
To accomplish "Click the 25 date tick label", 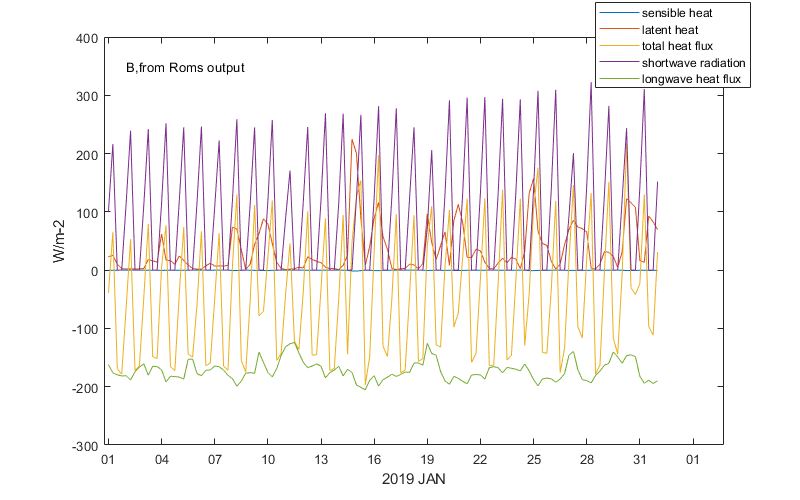I will tap(534, 460).
